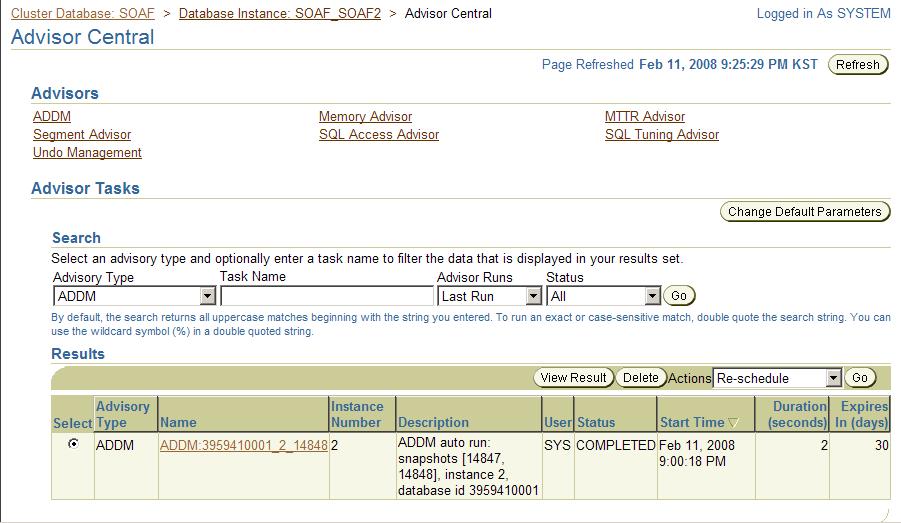Sort results by Start Time arrow icon
901x523 pixels.
[x=733, y=423]
